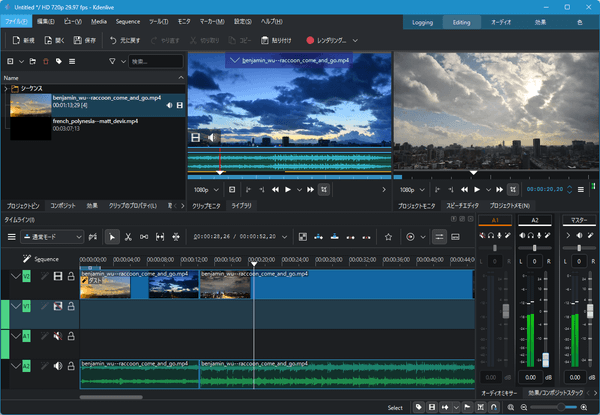Click the red delete clip icon in bin
Viewport: 600px width, 415px height.
[x=45, y=62]
